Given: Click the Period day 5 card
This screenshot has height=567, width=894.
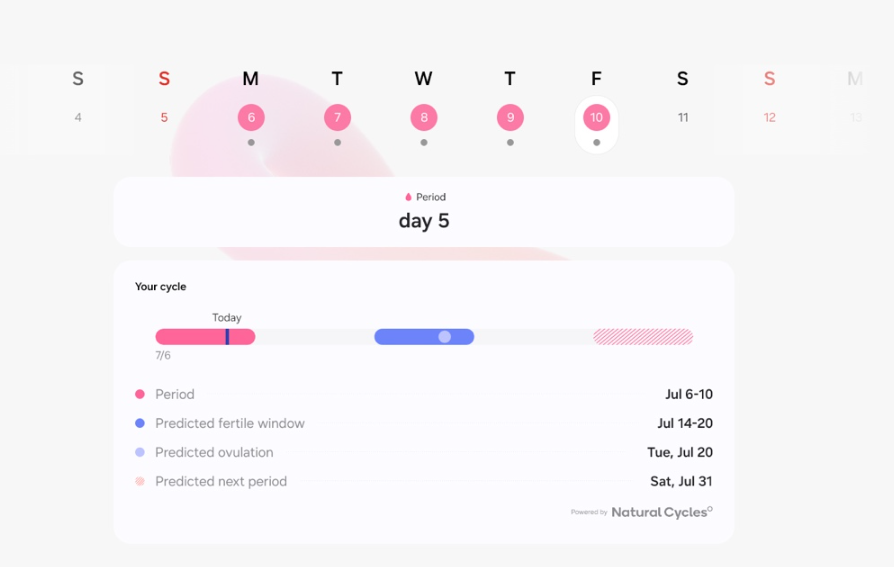Looking at the screenshot, I should 424,212.
